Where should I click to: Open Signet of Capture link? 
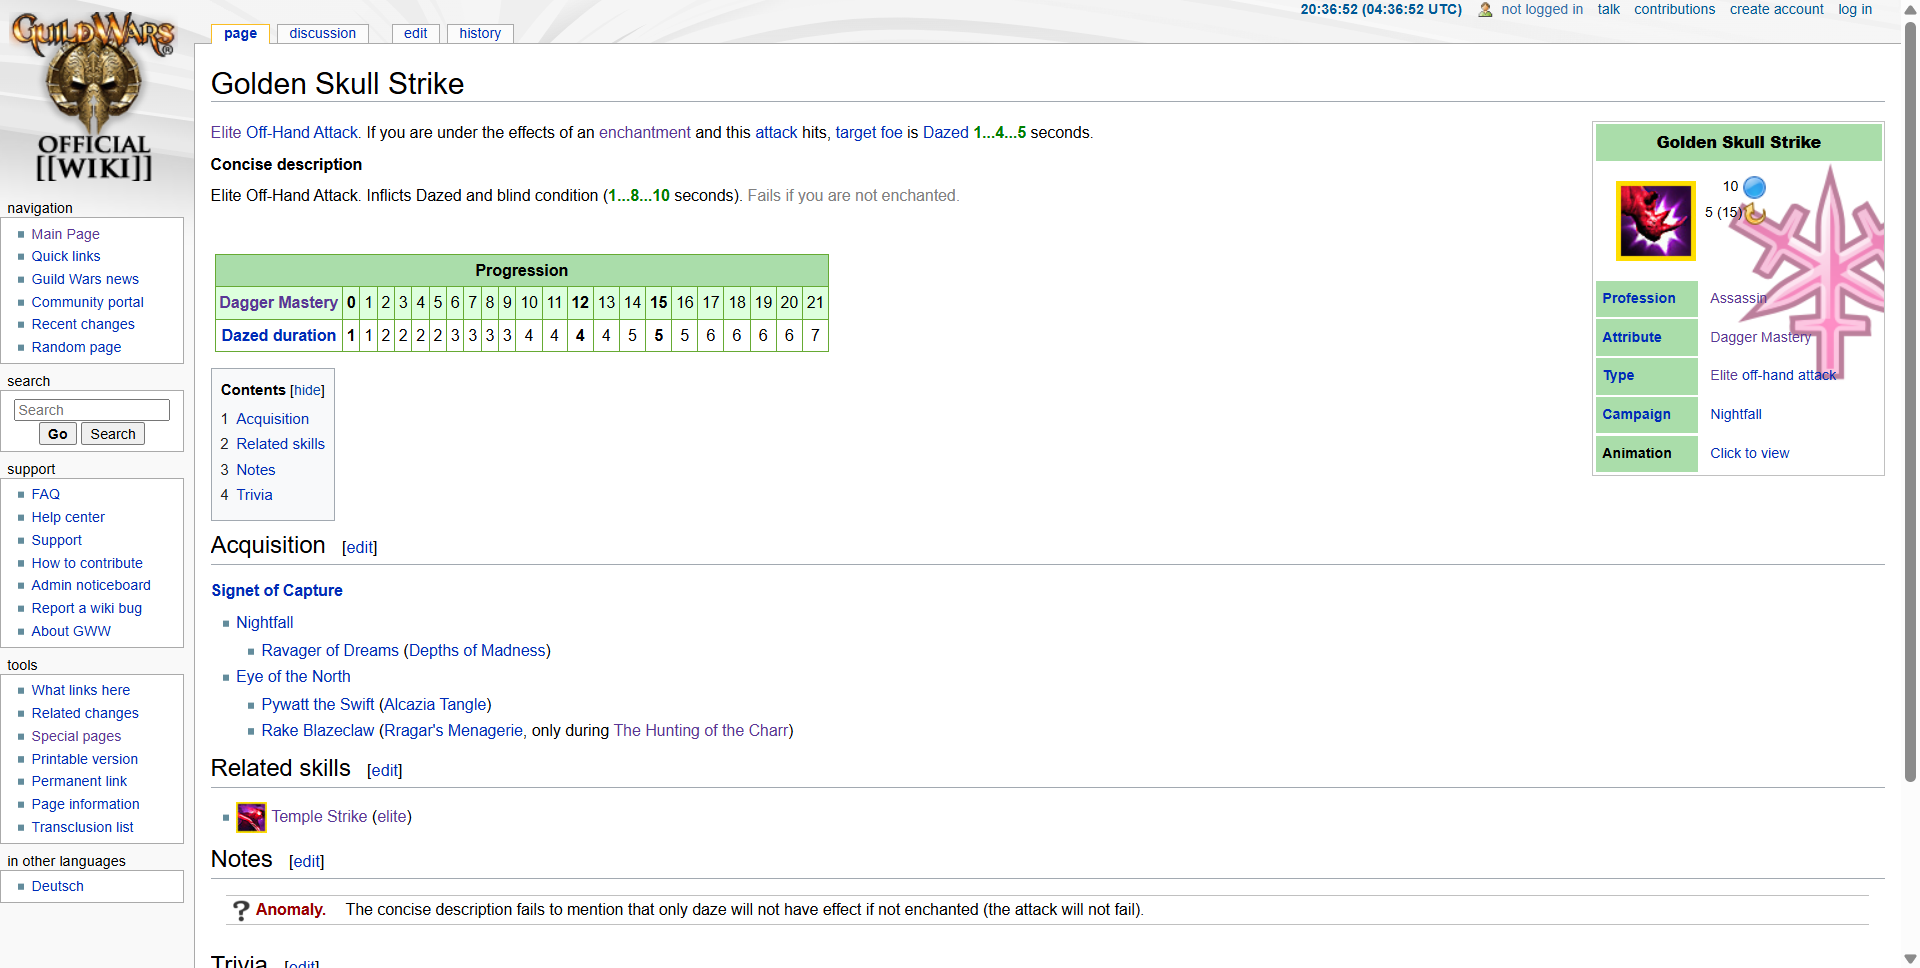tap(277, 591)
